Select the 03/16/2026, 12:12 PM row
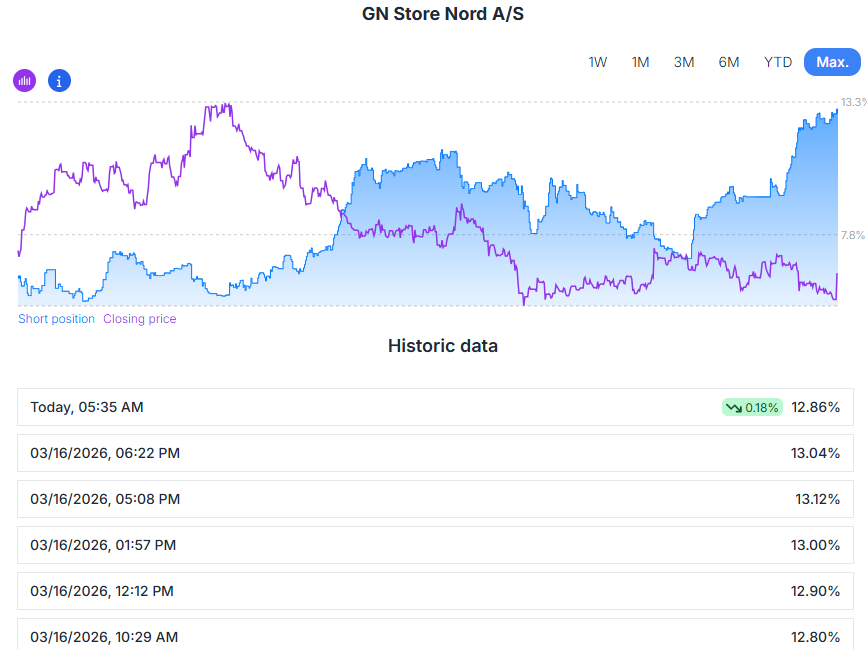The height and width of the screenshot is (650, 867). tap(435, 591)
